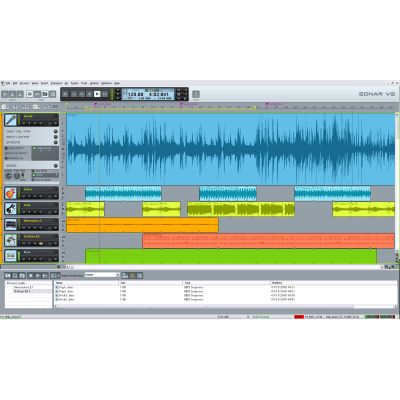
Task: Click the orange guitar track icon
Action: (11, 193)
